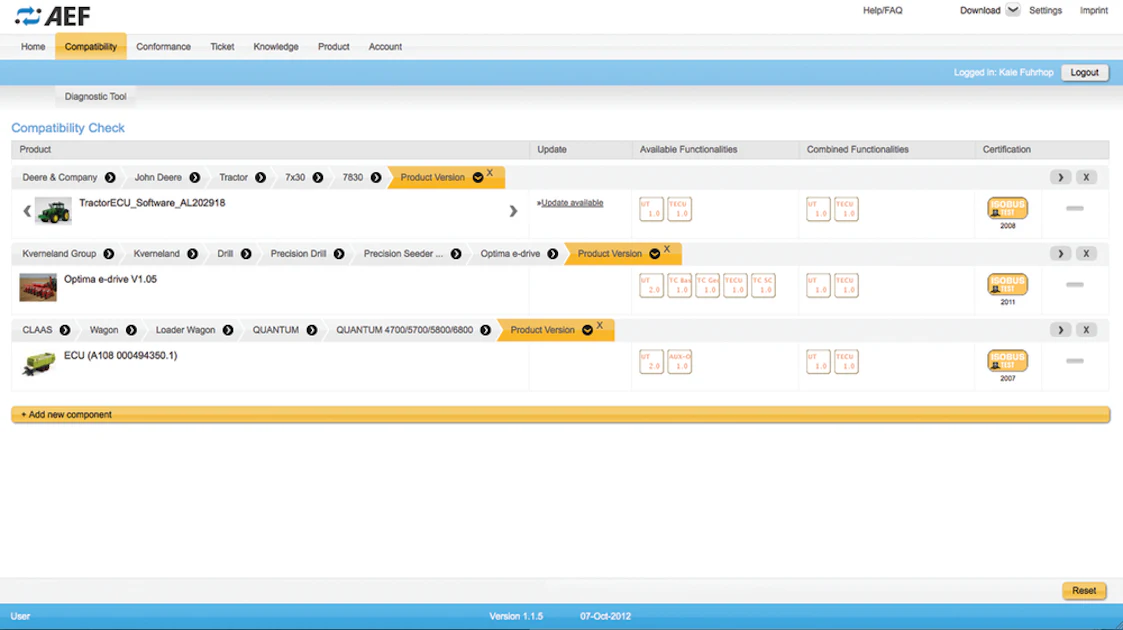Screen dimensions: 1123x630
Task: Expand CLAAS row with chevron button
Action: pyautogui.click(x=1061, y=330)
